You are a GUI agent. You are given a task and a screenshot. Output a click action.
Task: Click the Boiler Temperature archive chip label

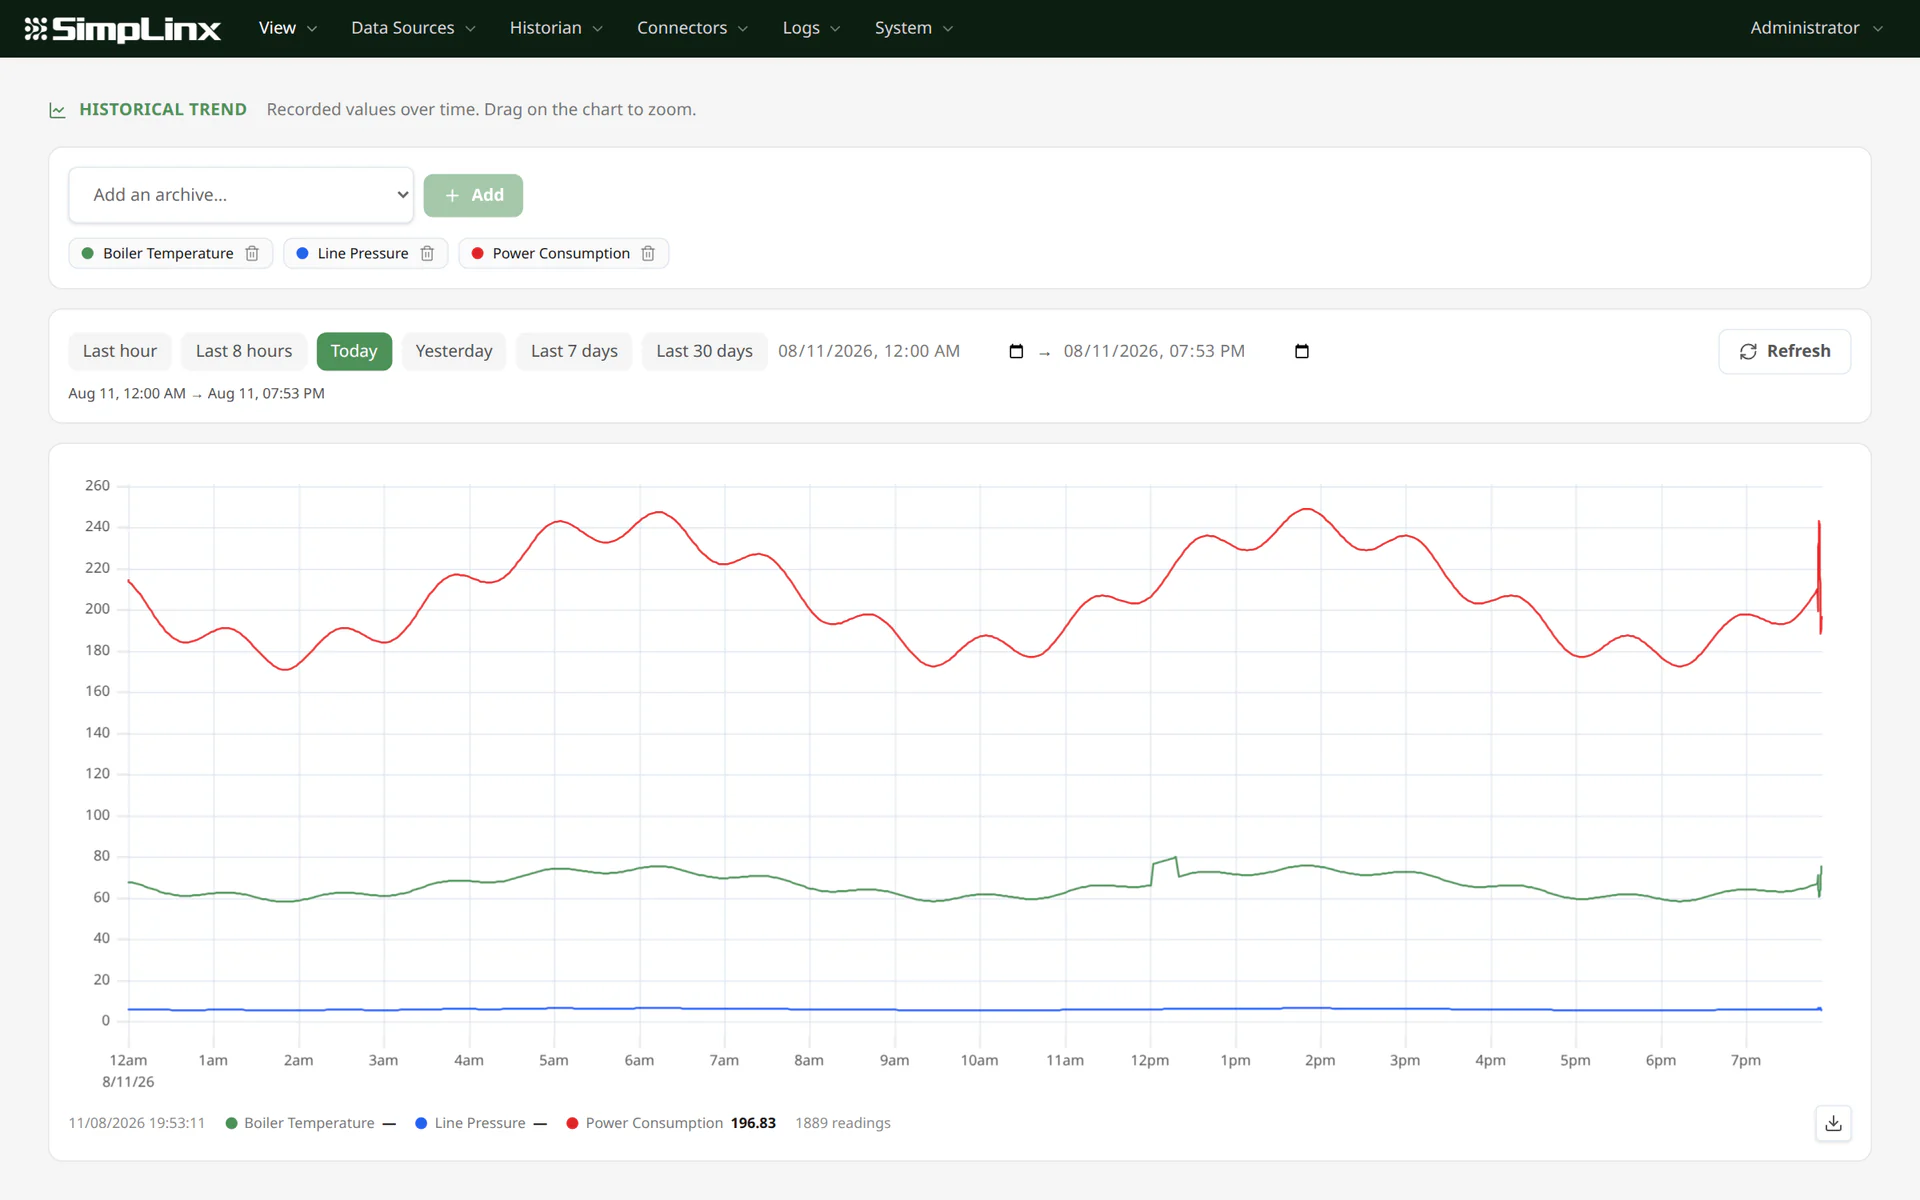[x=168, y=254]
